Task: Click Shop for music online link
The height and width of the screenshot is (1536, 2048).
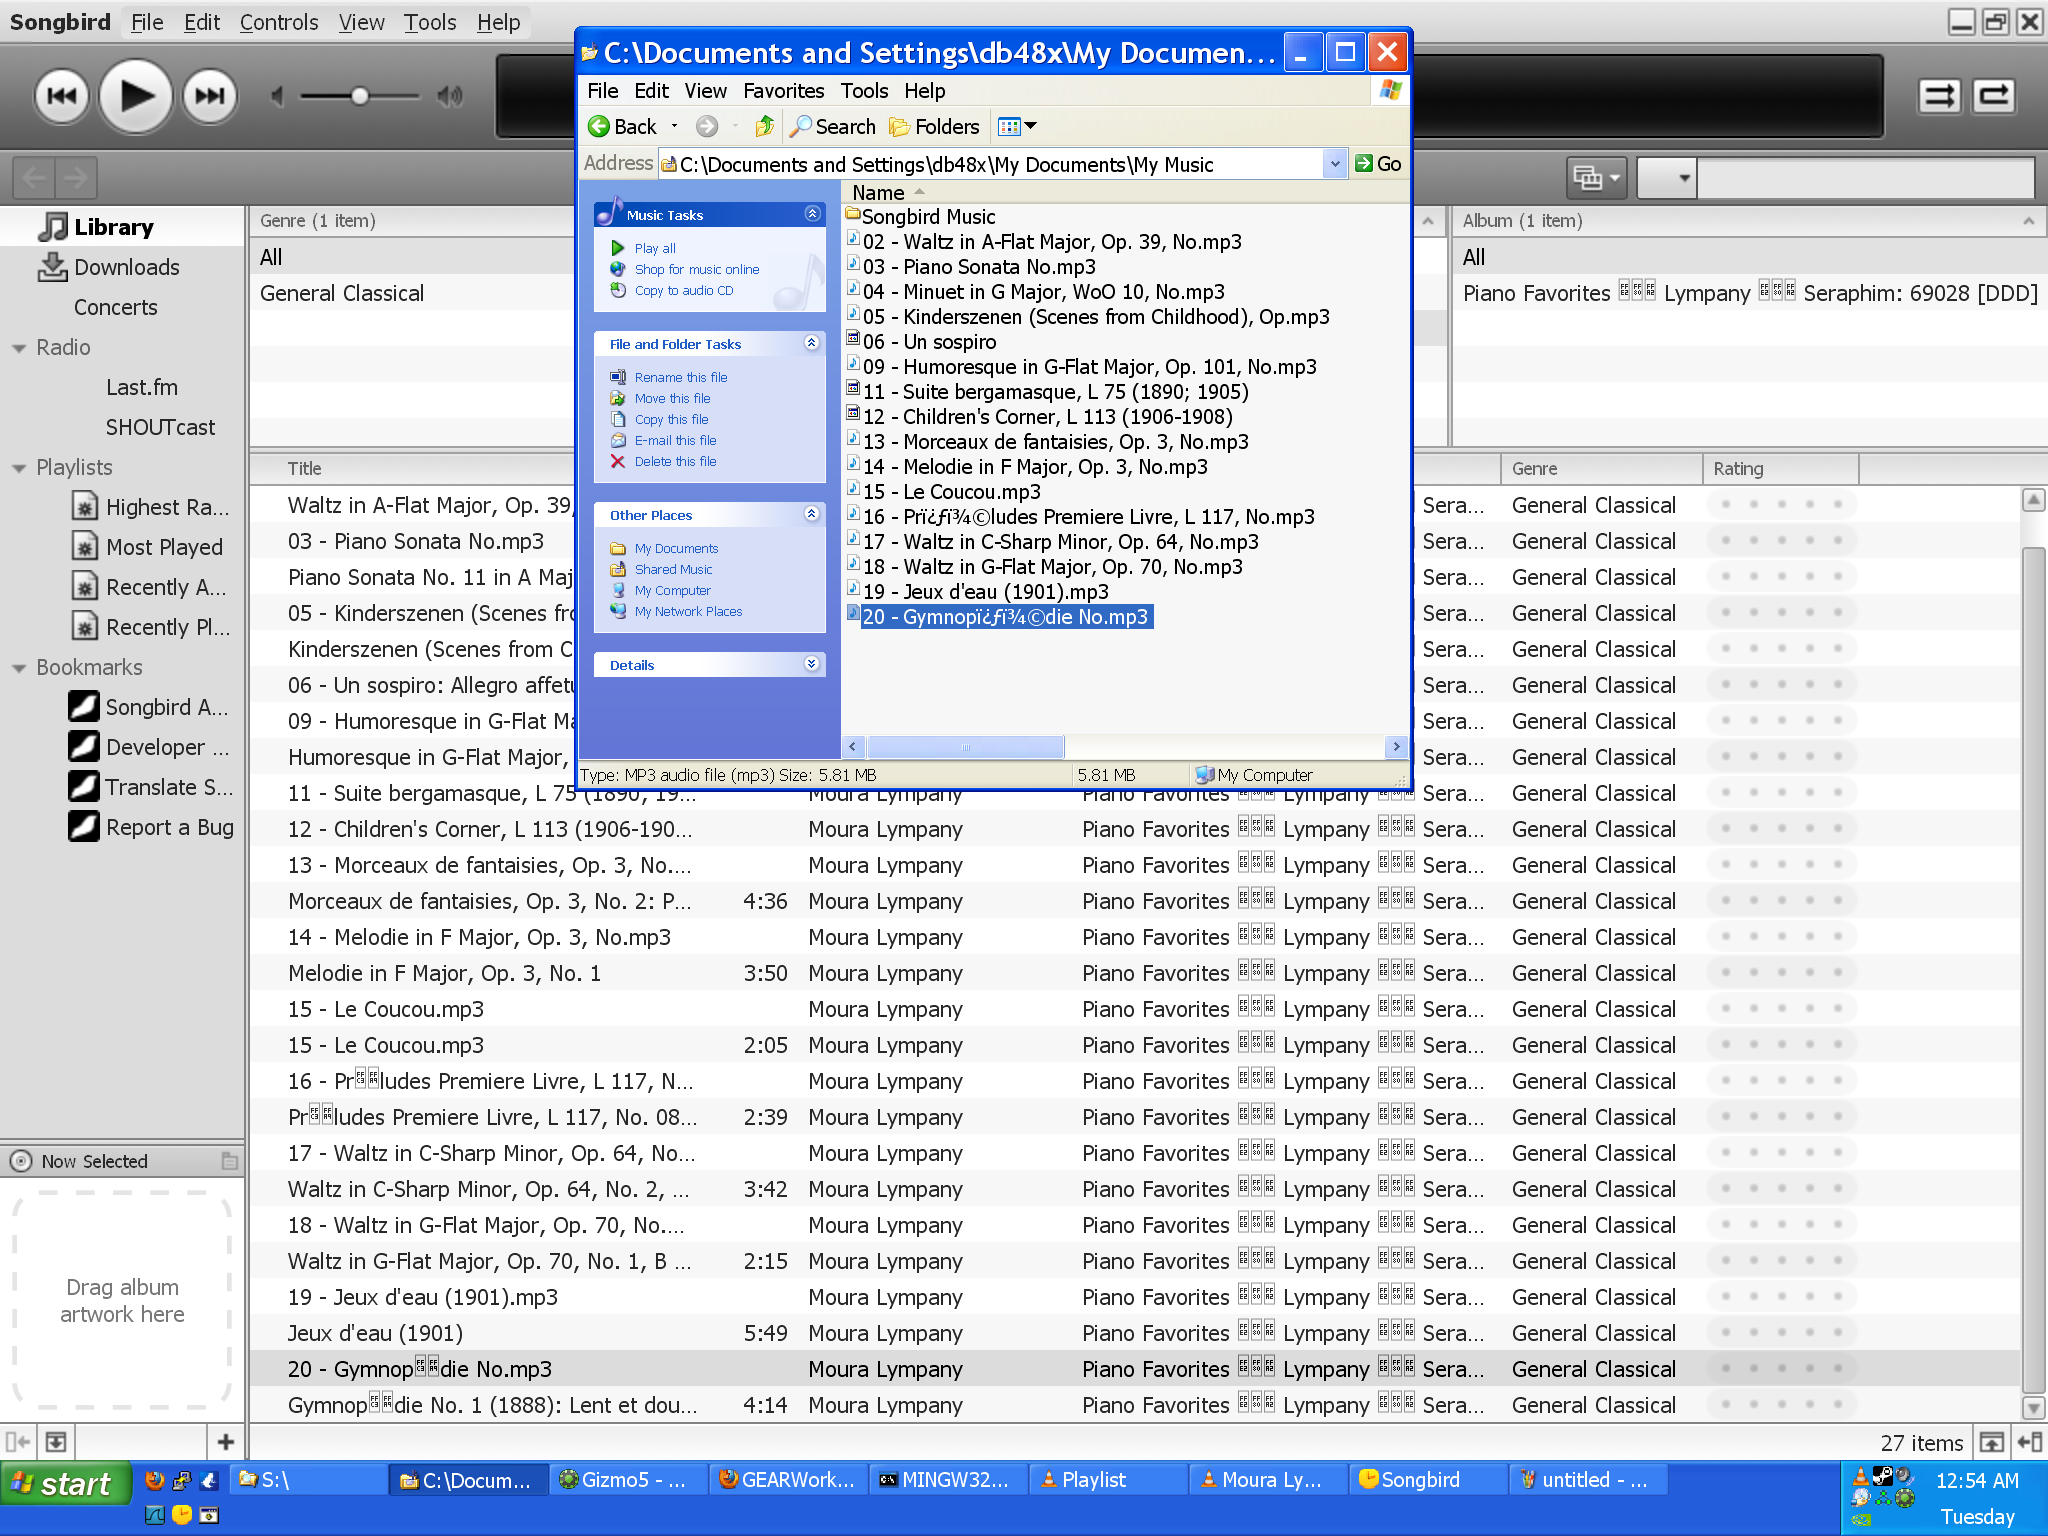Action: click(697, 269)
